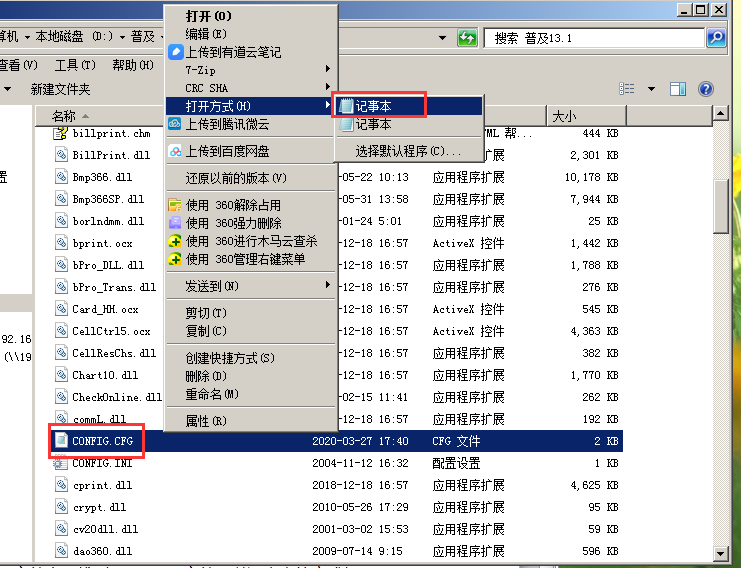This screenshot has height=568, width=741.
Task: Click the change view icon
Action: click(x=627, y=89)
